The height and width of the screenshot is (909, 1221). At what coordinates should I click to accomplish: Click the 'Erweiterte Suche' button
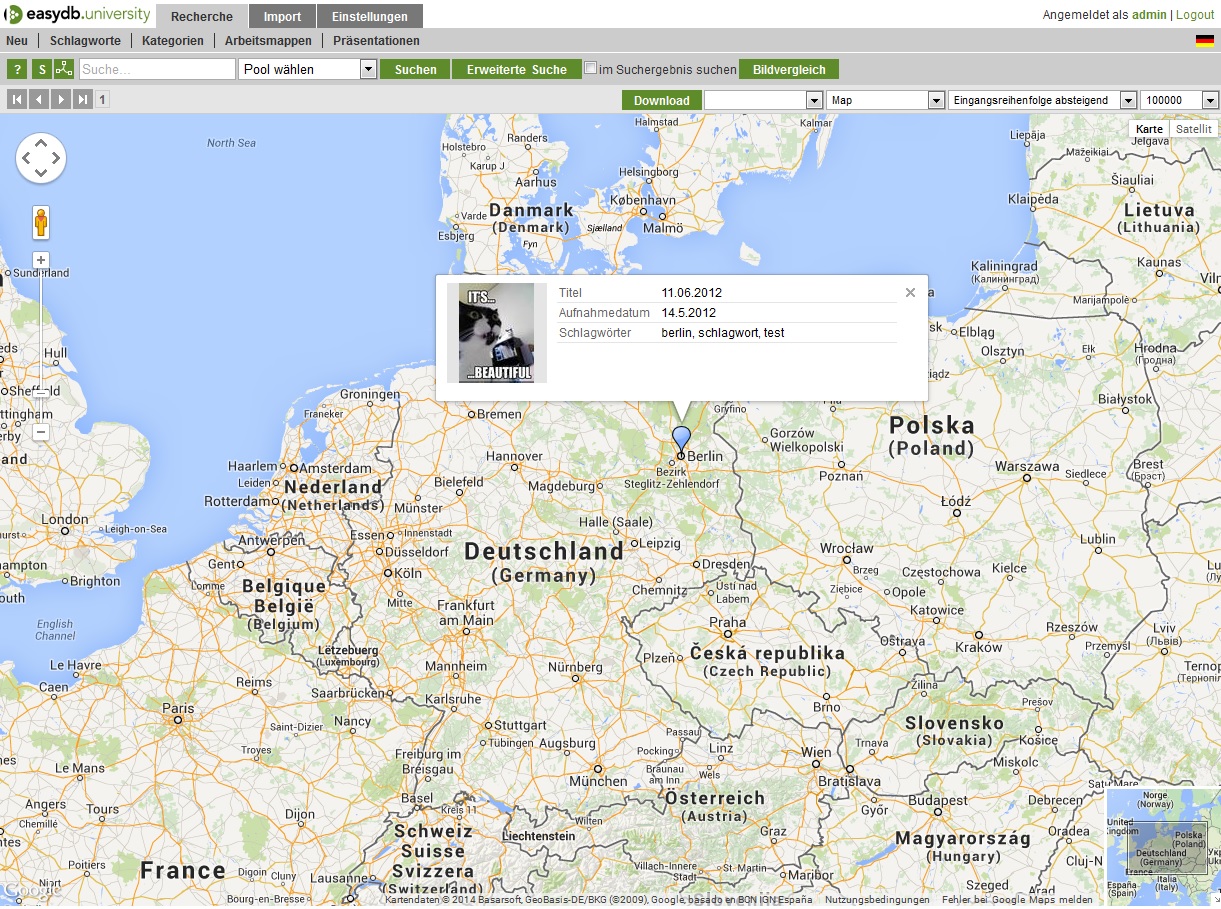click(516, 69)
